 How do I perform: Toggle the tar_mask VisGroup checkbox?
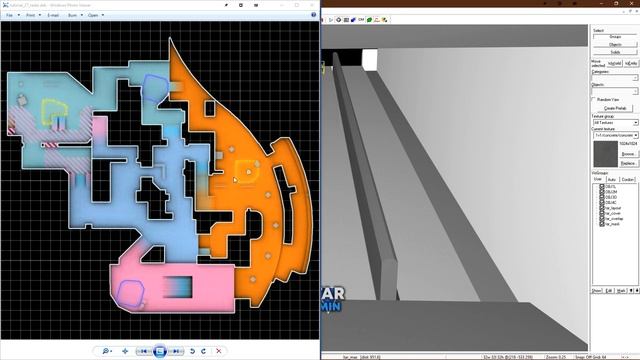(602, 224)
